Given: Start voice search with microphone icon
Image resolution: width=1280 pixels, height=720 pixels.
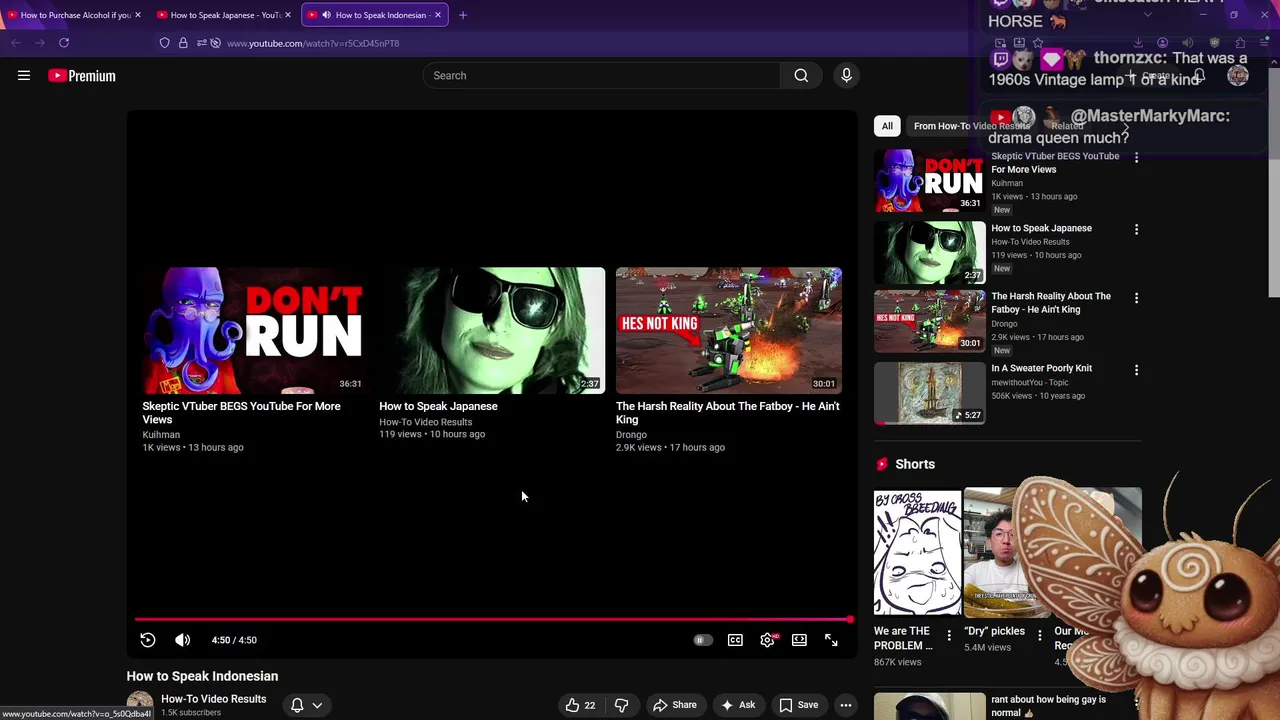Looking at the screenshot, I should point(846,76).
